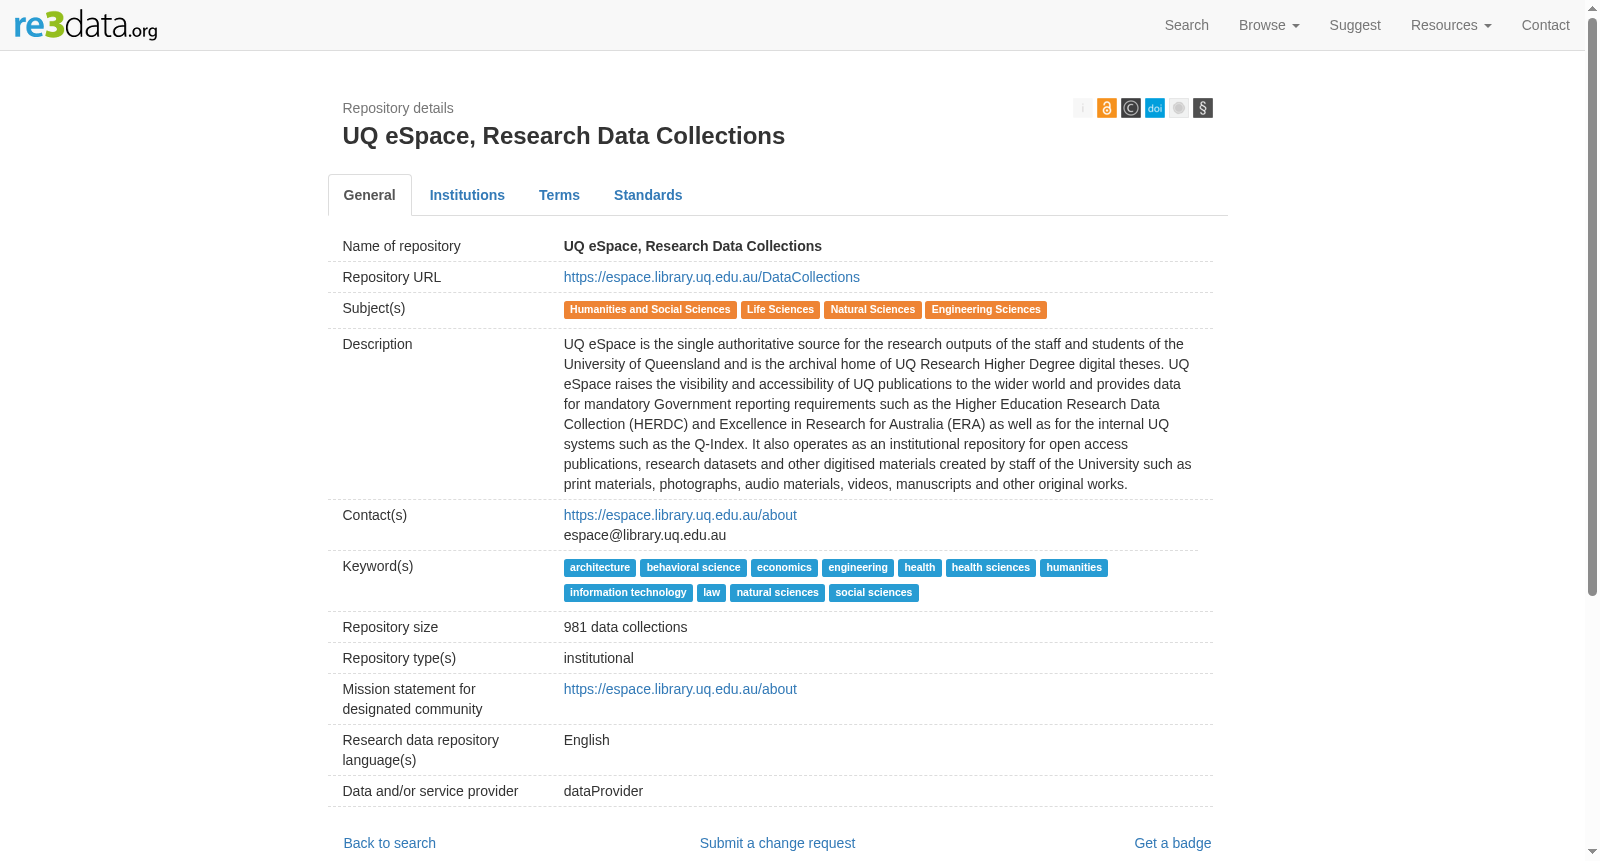1600x861 pixels.
Task: Click the email espace@library.uq.edu.au
Action: tap(645, 535)
